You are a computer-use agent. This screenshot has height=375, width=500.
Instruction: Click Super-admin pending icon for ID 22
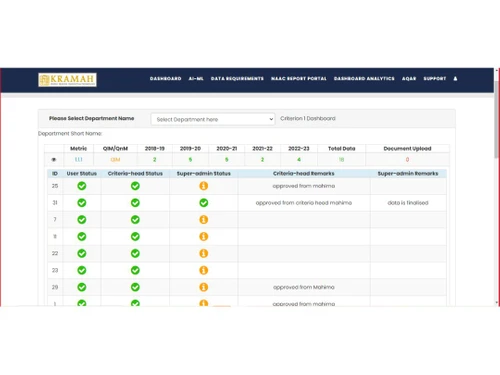click(204, 253)
